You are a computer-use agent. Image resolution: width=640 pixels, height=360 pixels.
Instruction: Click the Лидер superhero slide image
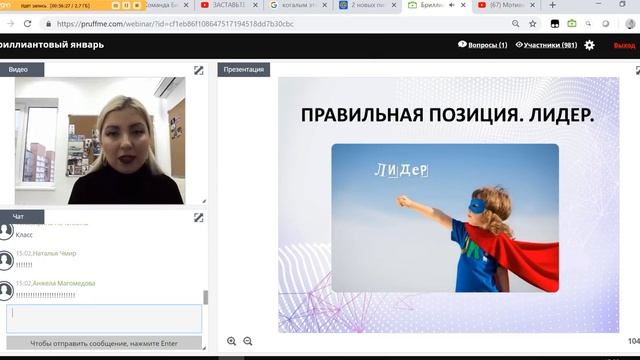pyautogui.click(x=445, y=218)
